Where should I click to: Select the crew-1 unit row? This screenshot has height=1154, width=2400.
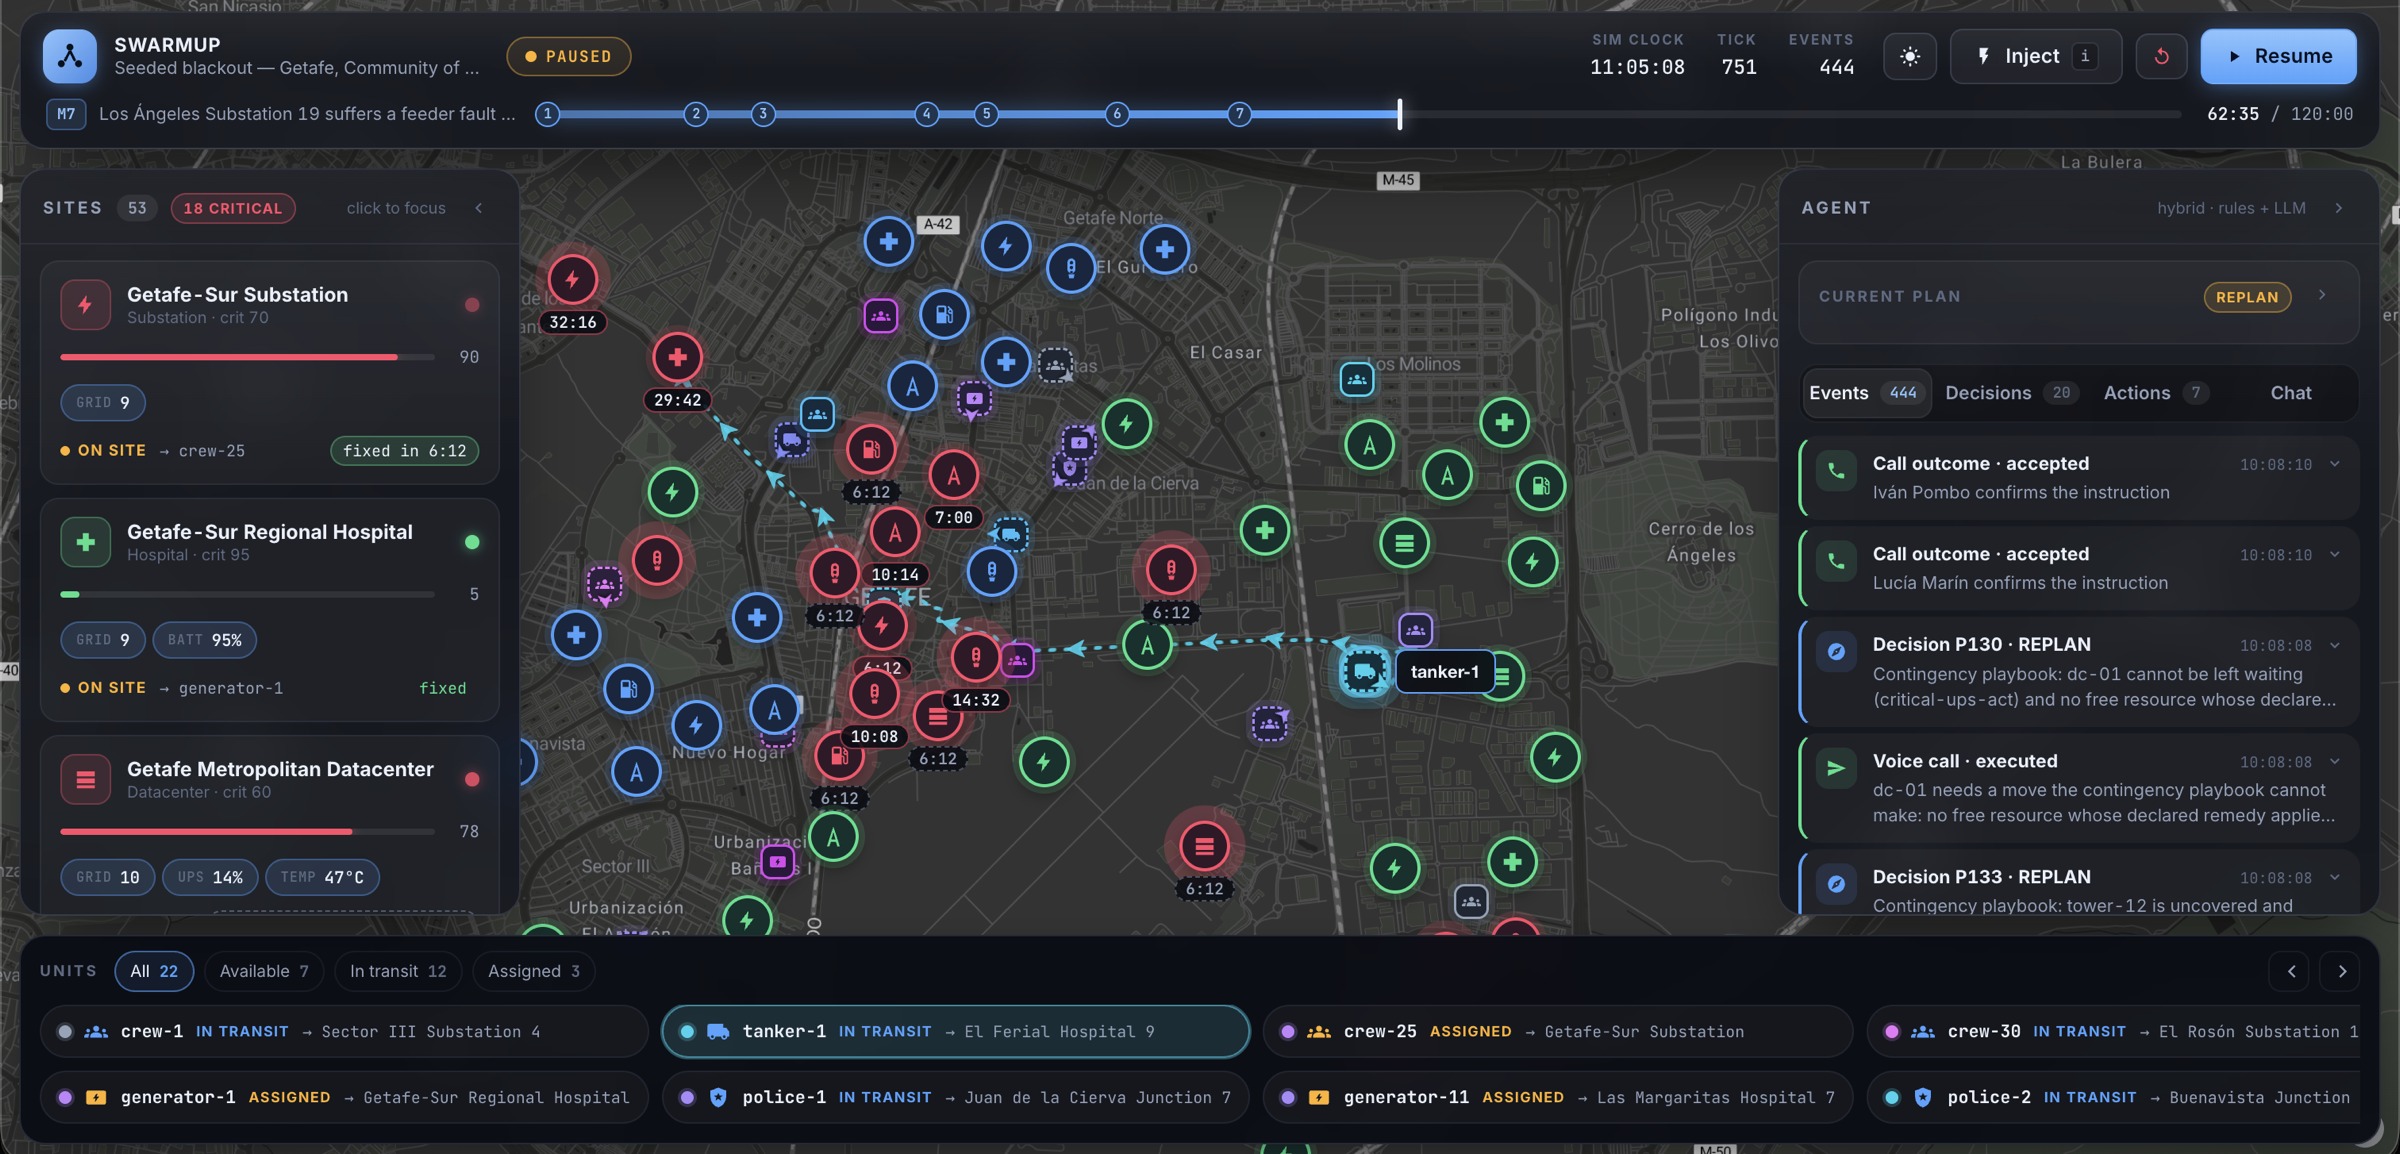344,1031
